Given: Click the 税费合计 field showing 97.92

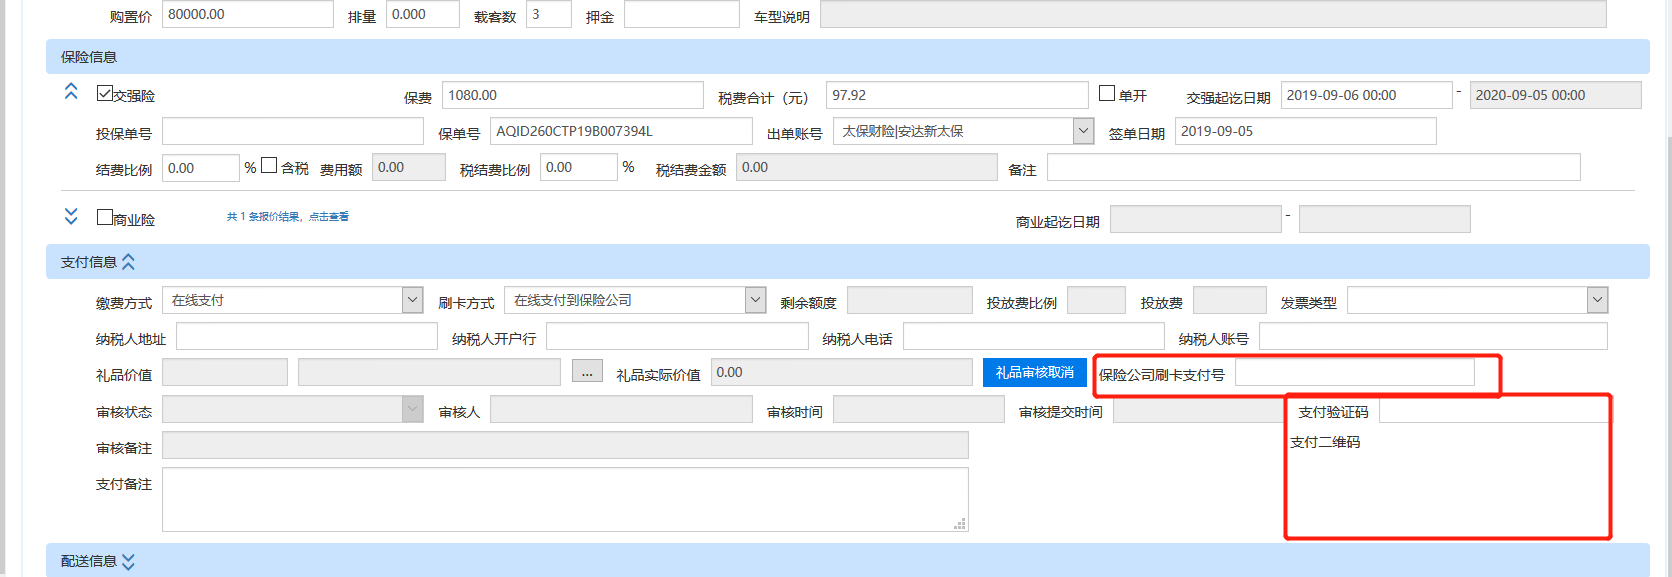Looking at the screenshot, I should coord(957,95).
